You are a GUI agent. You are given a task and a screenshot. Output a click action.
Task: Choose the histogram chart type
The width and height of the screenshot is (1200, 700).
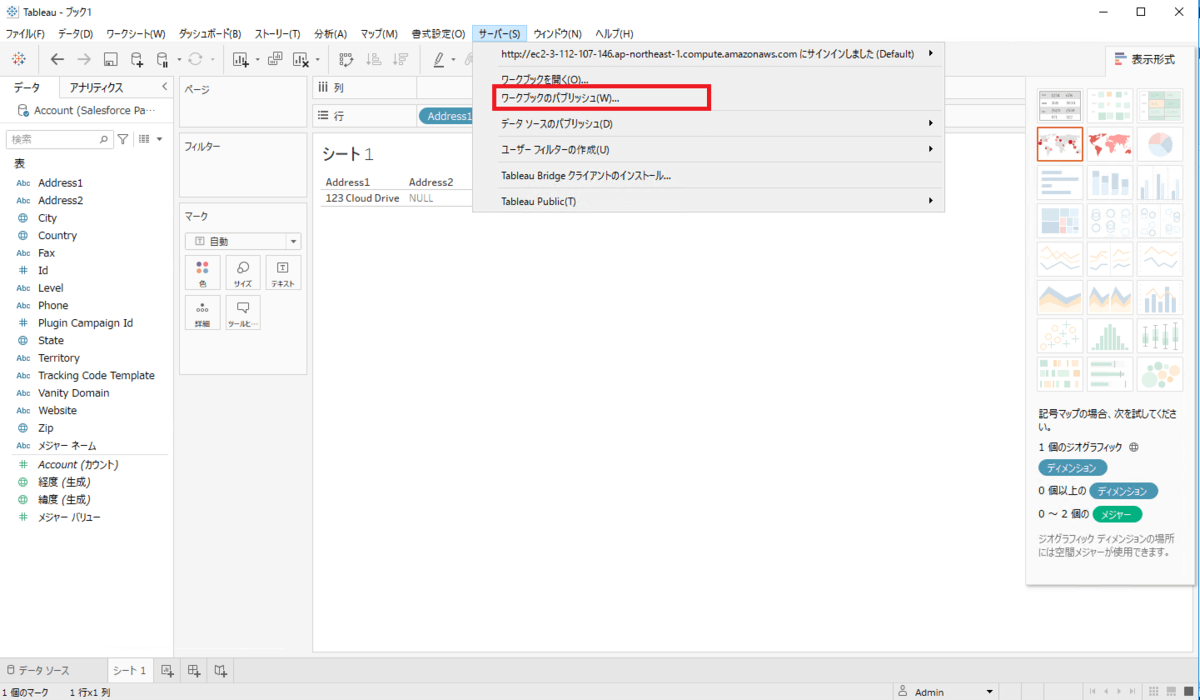(x=1110, y=336)
